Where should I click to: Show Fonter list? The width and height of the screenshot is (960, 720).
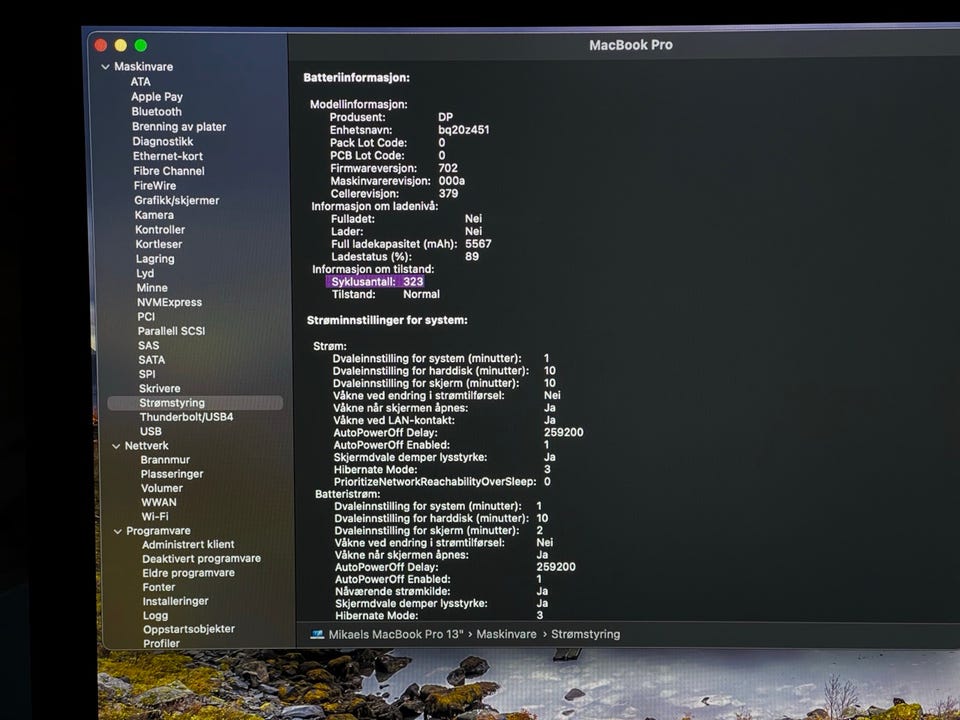pyautogui.click(x=159, y=587)
